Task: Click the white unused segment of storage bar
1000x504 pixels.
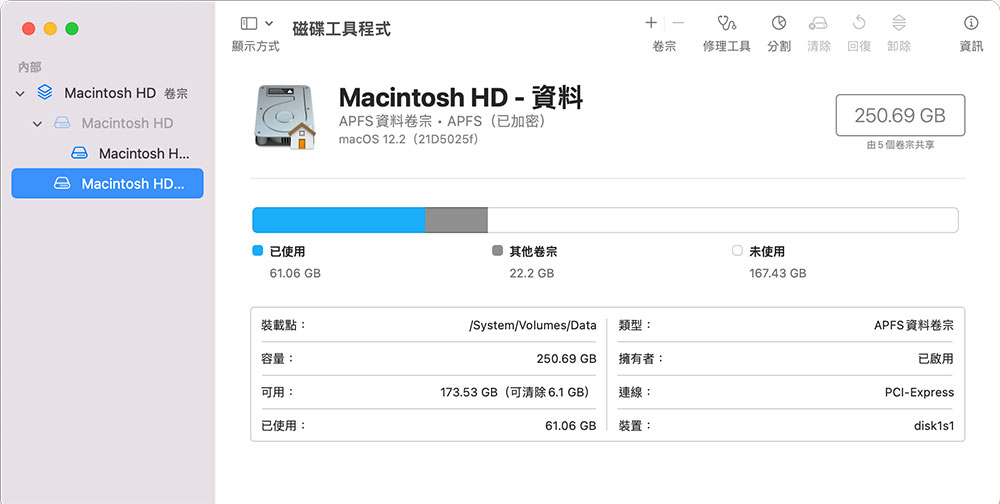Action: click(723, 220)
